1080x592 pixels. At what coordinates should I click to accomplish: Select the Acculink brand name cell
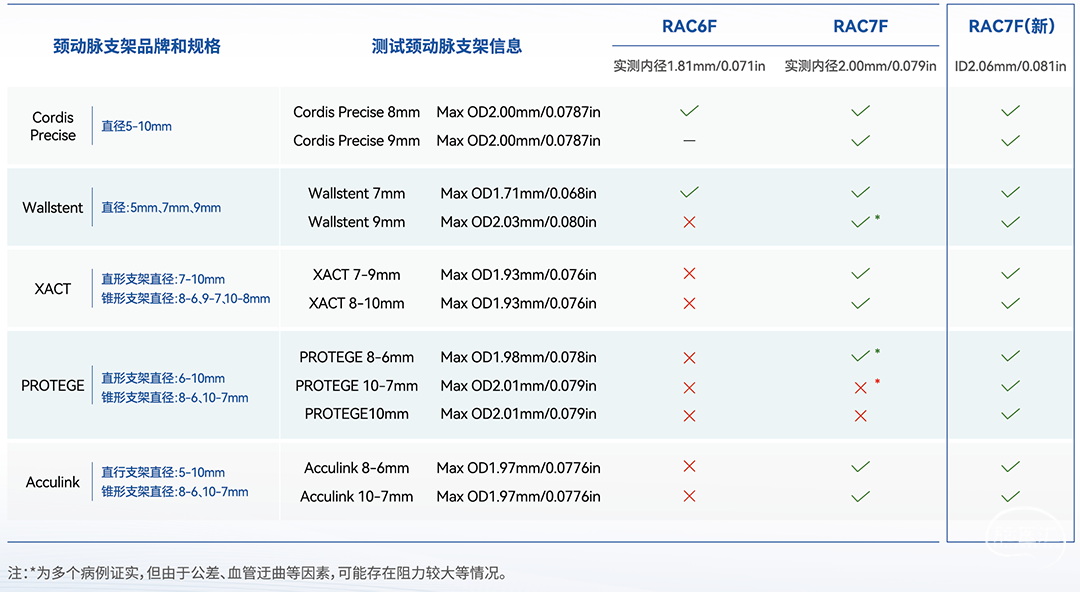[x=52, y=482]
